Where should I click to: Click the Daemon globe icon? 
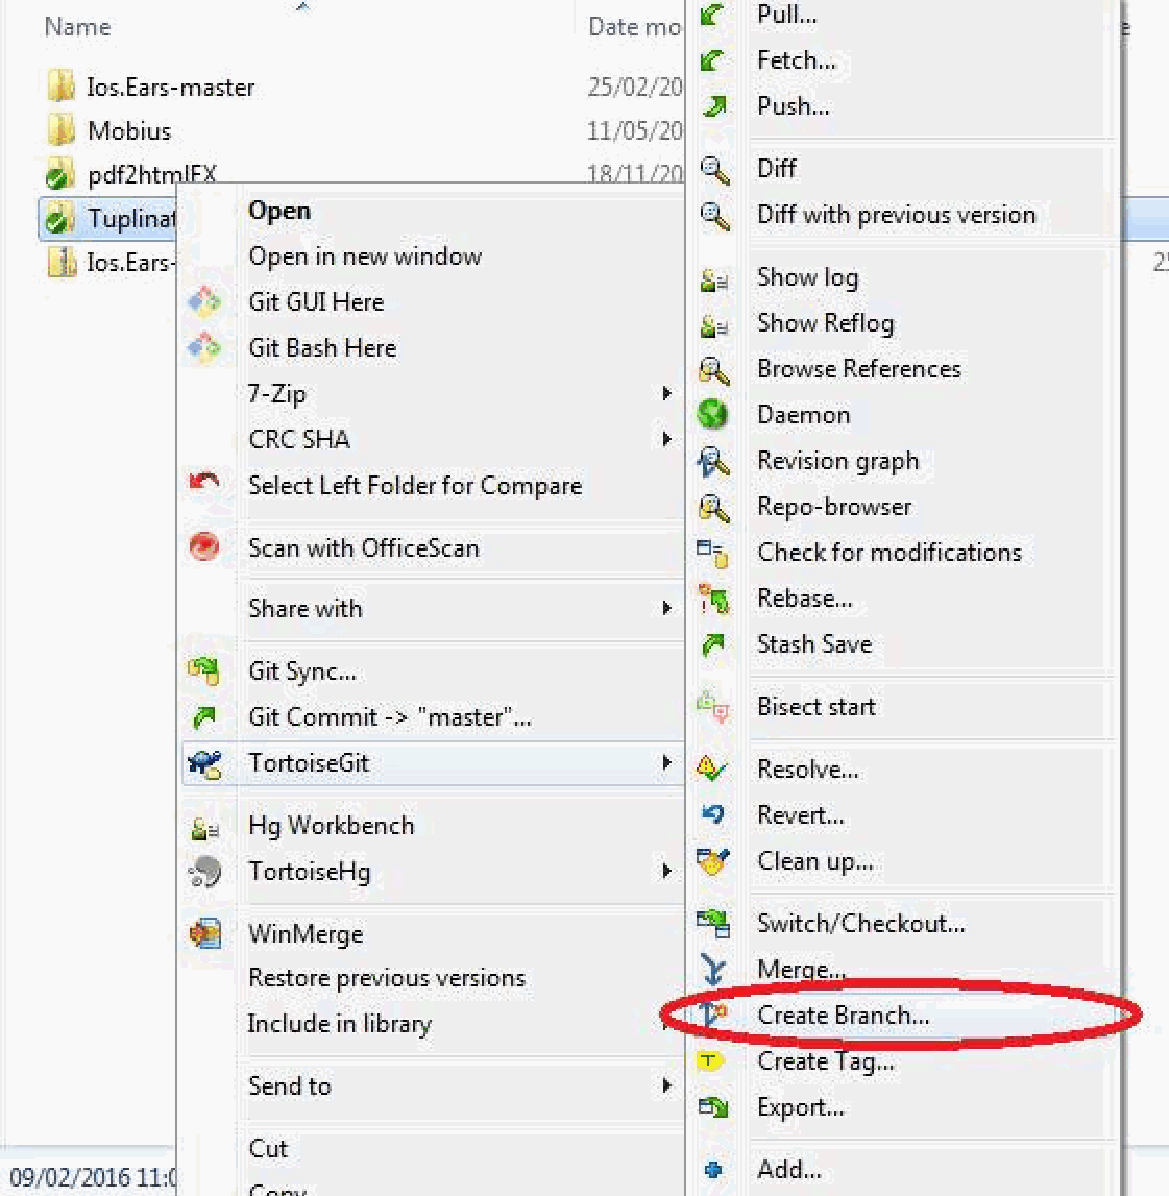[x=713, y=414]
